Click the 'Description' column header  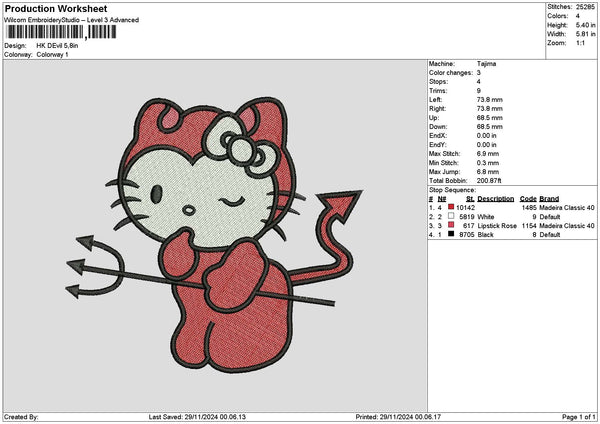[x=496, y=199]
